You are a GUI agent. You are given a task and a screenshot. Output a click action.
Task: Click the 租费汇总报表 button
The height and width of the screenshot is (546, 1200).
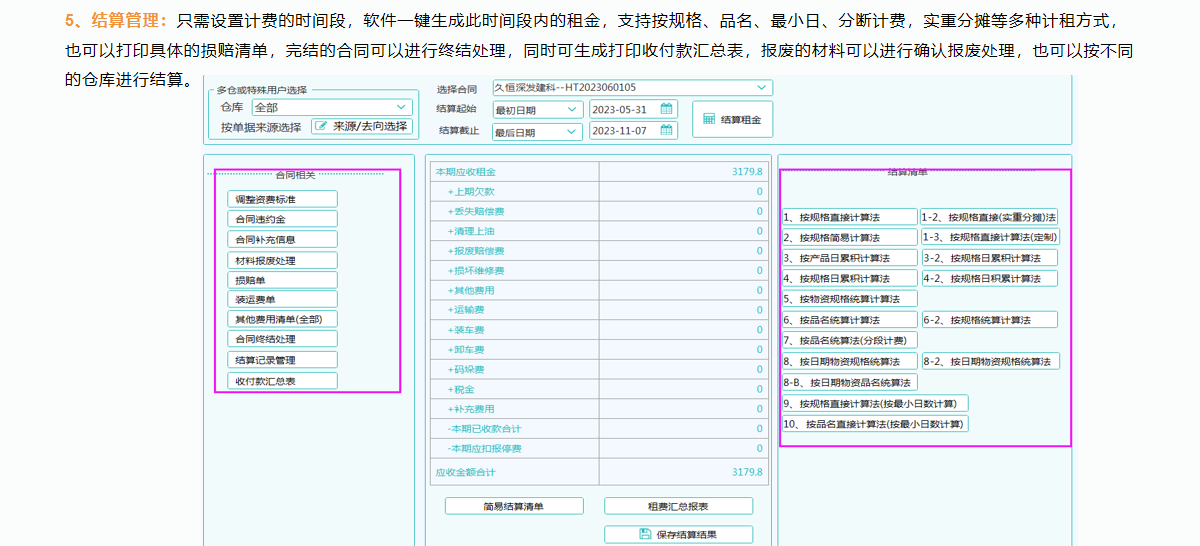tap(678, 506)
